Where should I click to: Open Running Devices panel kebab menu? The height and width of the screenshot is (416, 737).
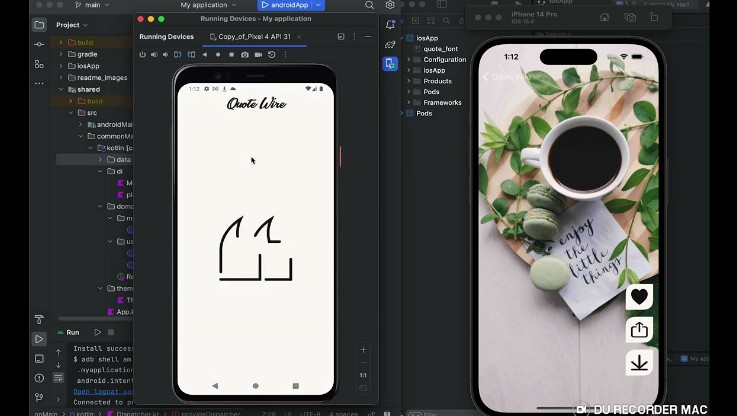(354, 37)
